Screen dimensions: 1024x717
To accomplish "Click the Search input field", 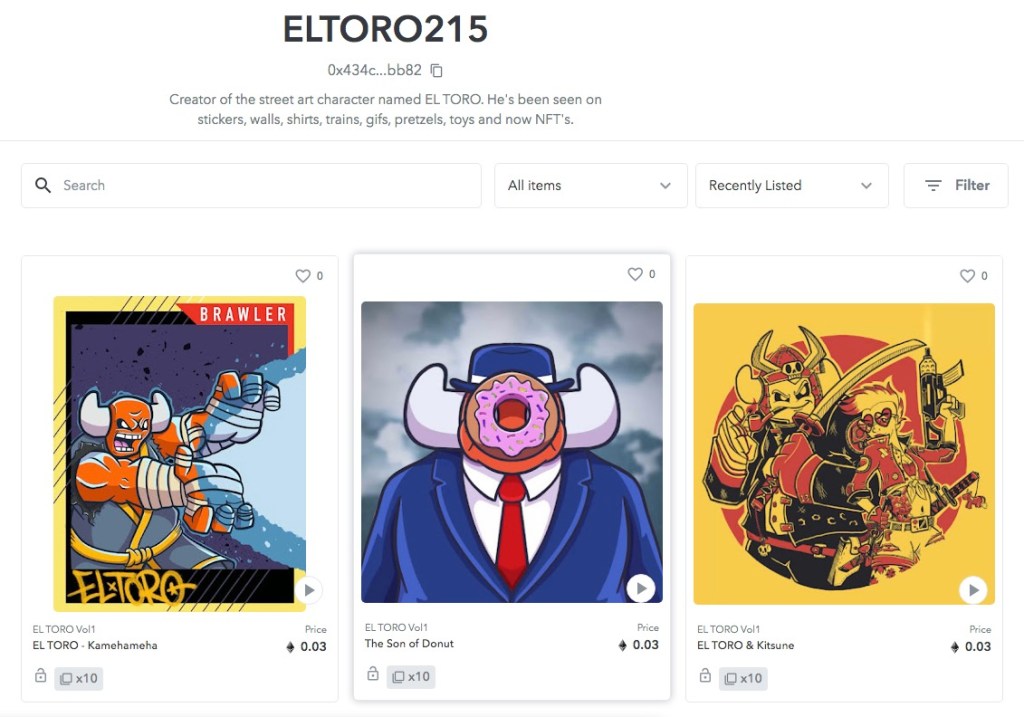I will point(251,185).
